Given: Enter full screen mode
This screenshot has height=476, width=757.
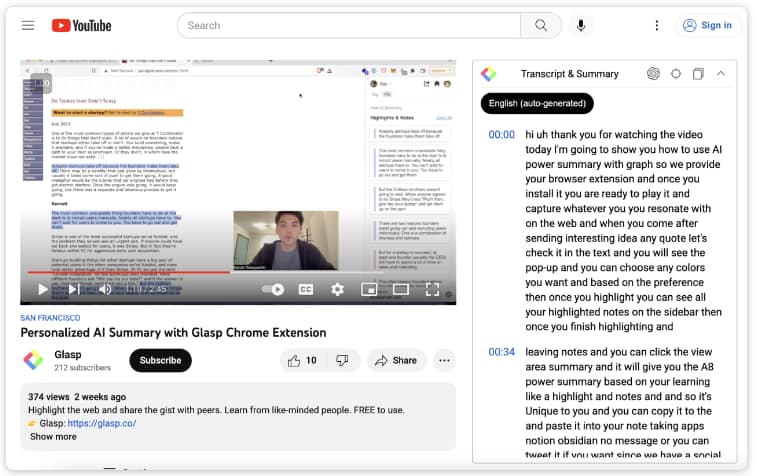Looking at the screenshot, I should point(432,289).
